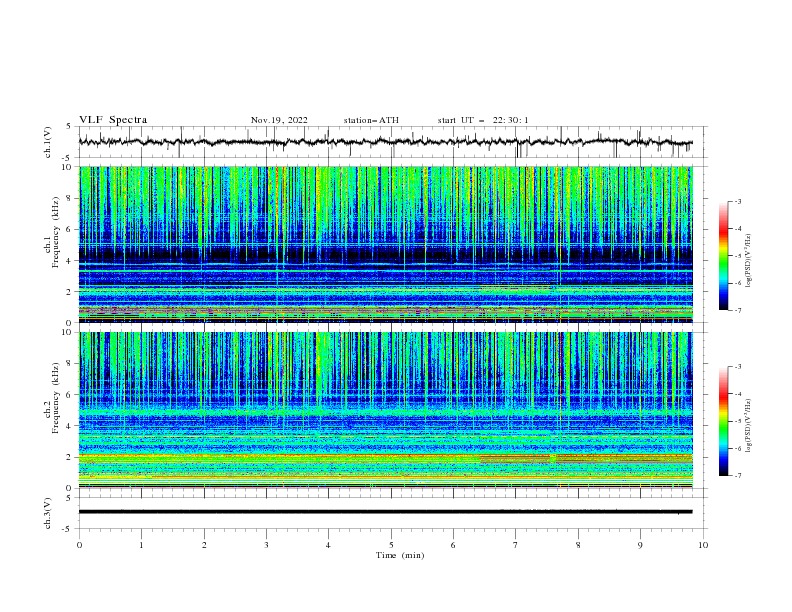Click the lower PSD color scale bar
This screenshot has width=792, height=612.
point(723,421)
